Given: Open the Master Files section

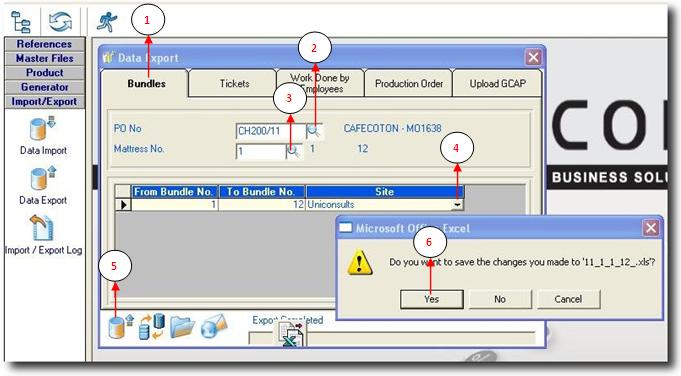Looking at the screenshot, I should point(44,59).
